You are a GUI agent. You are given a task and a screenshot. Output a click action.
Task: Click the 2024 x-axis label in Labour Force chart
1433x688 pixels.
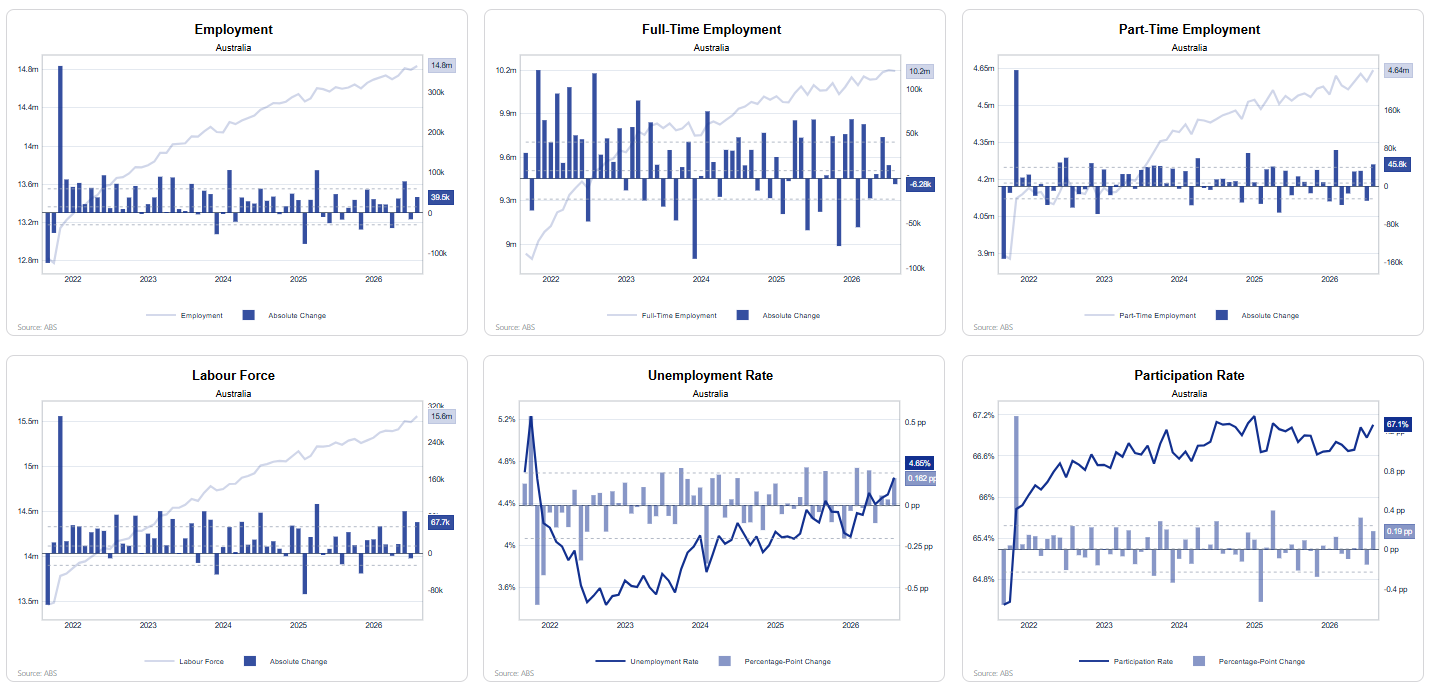(x=223, y=625)
